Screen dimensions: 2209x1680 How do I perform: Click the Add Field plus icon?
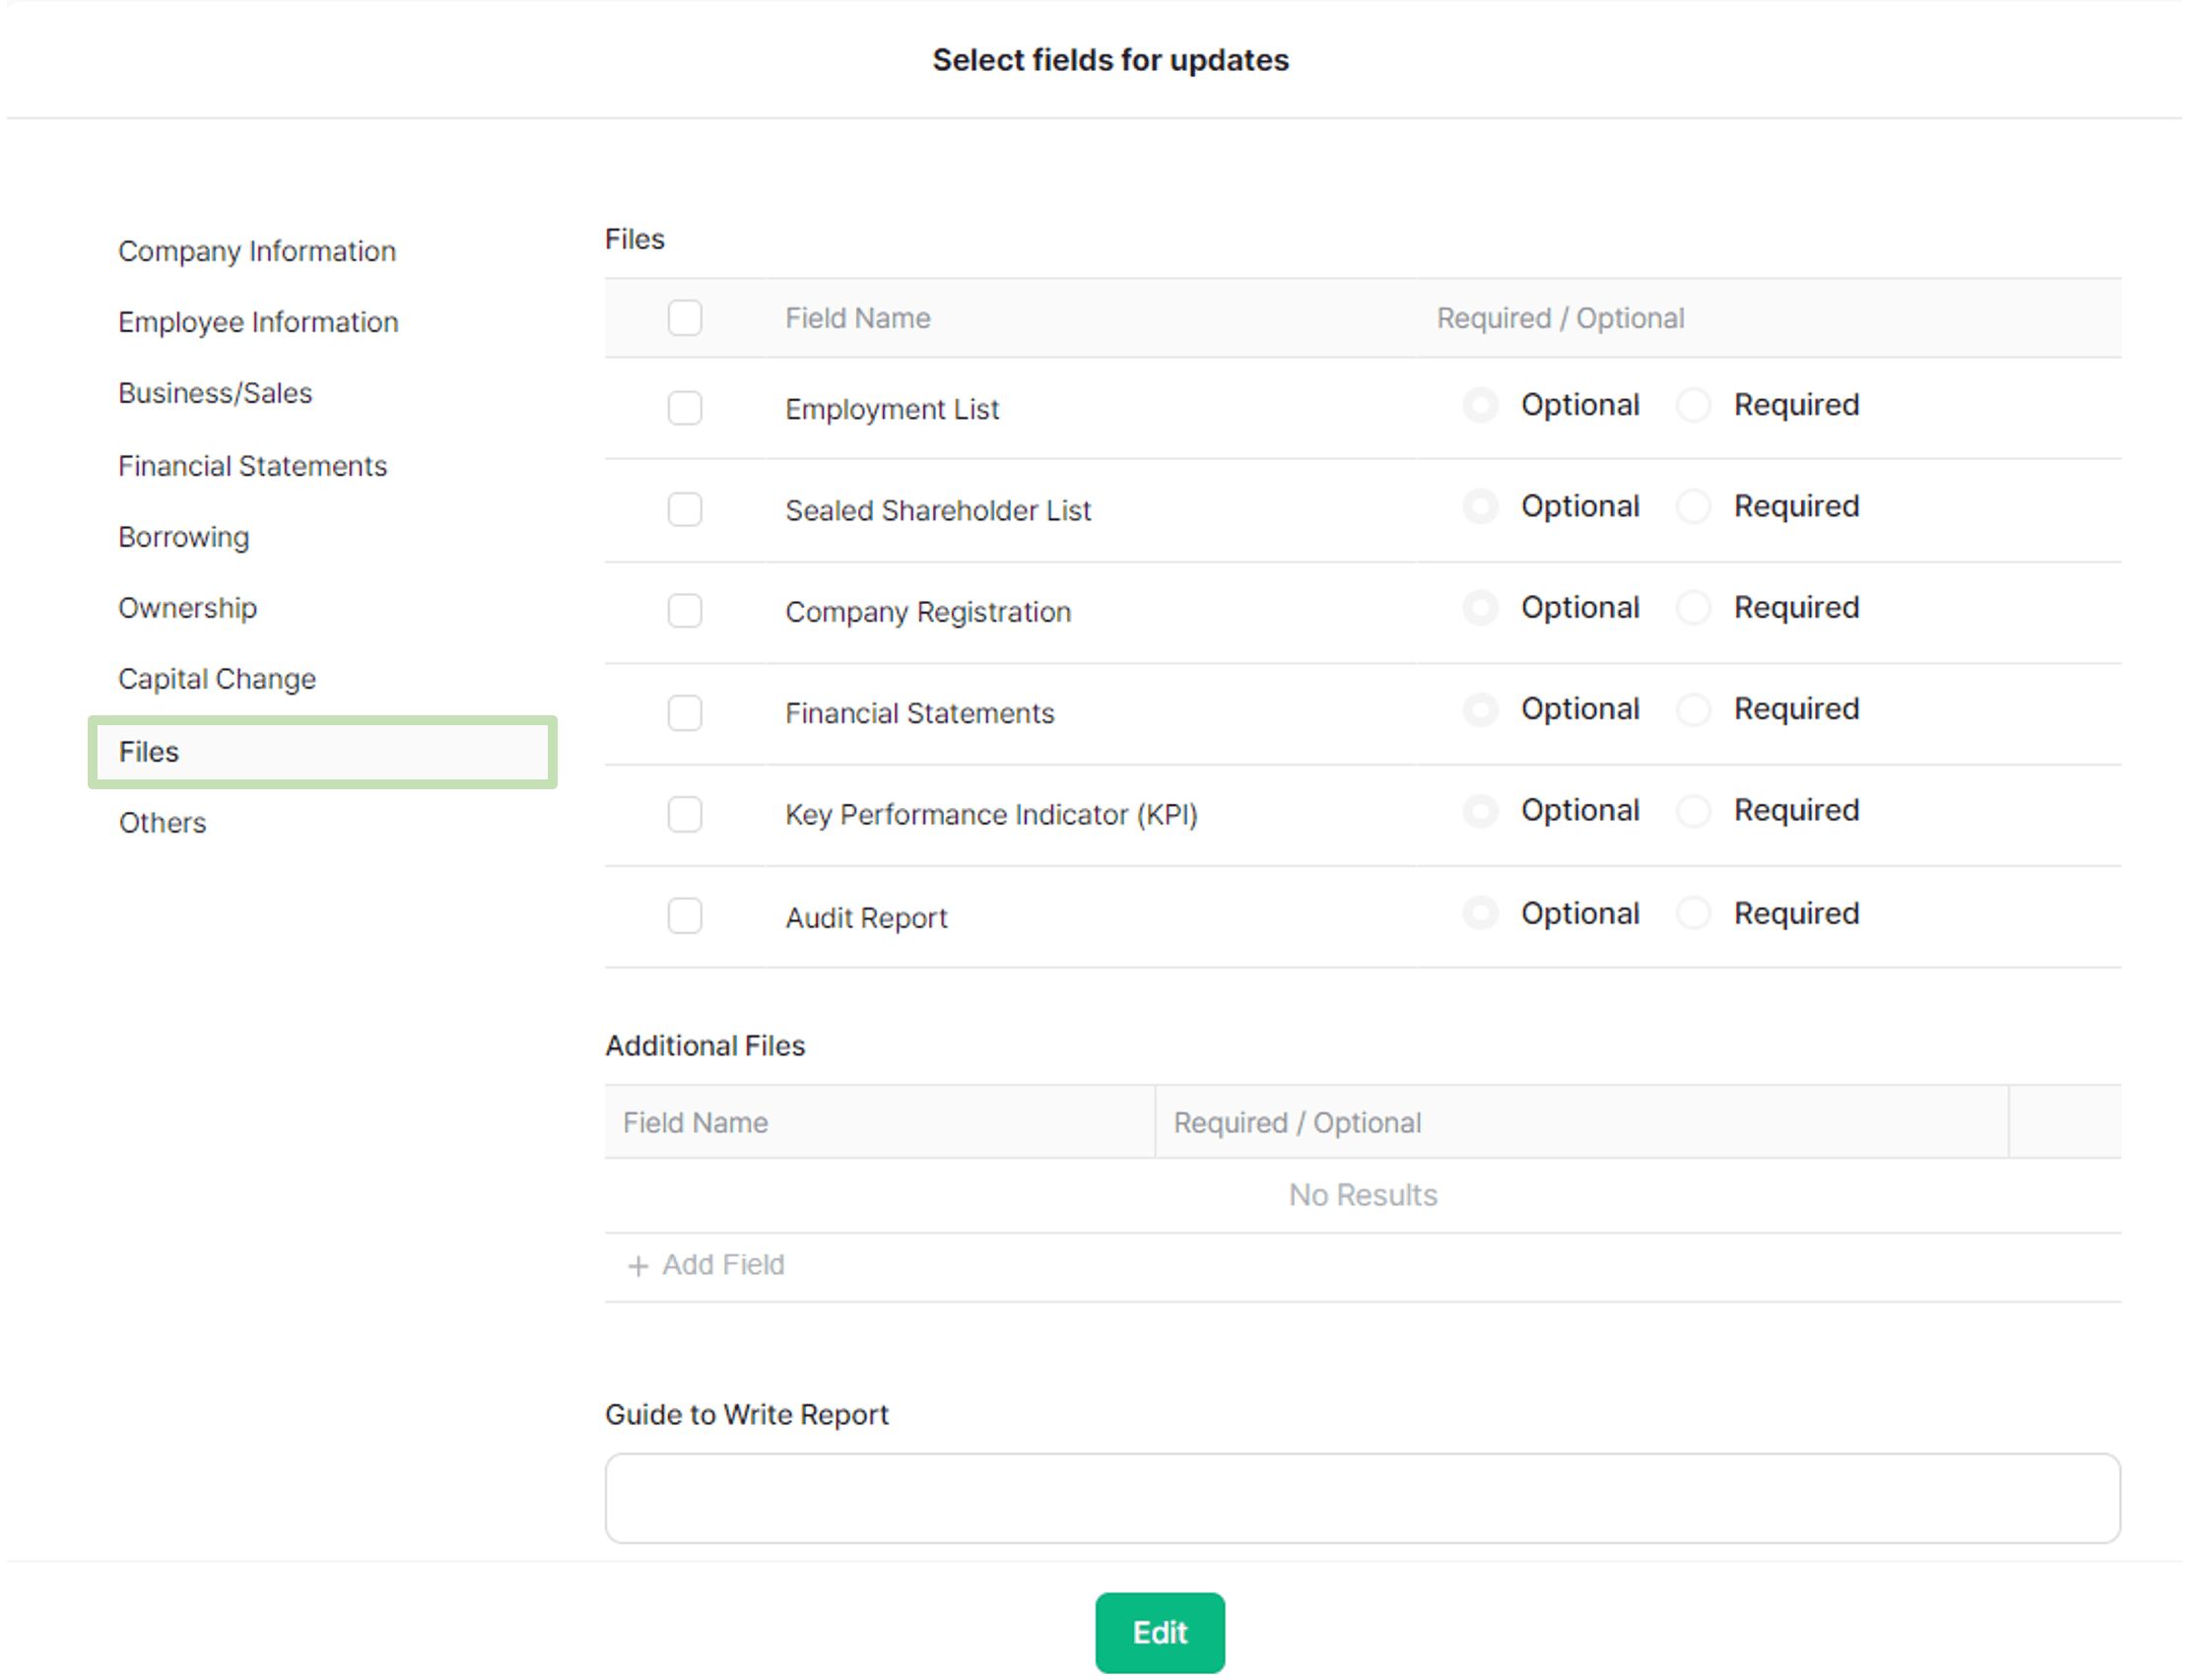click(x=638, y=1265)
